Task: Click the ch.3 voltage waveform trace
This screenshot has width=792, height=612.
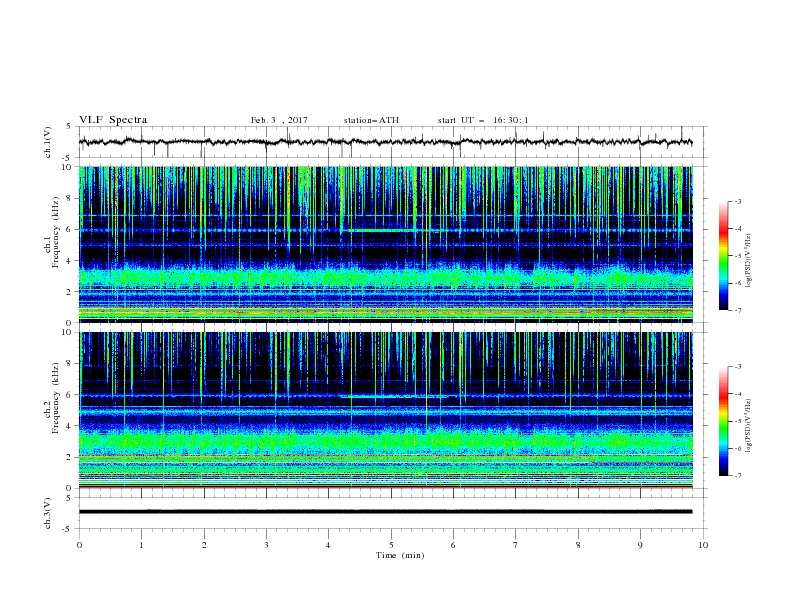Action: tap(385, 512)
